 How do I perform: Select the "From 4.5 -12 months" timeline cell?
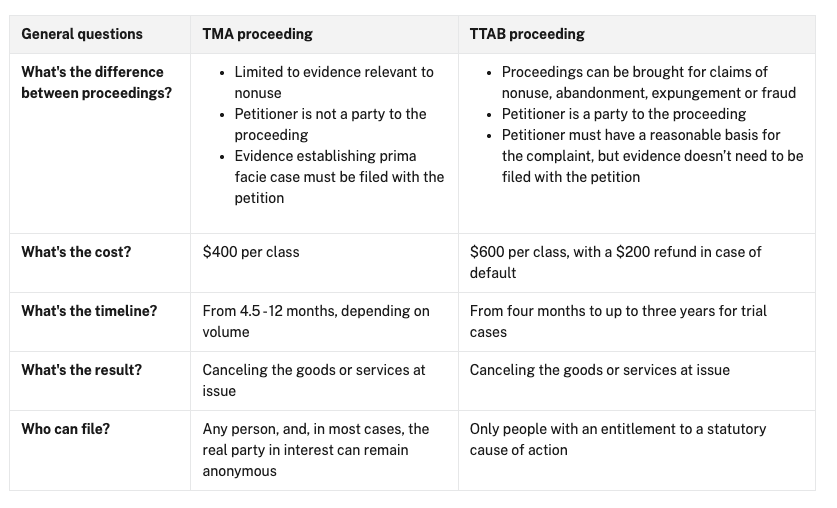[x=315, y=321]
